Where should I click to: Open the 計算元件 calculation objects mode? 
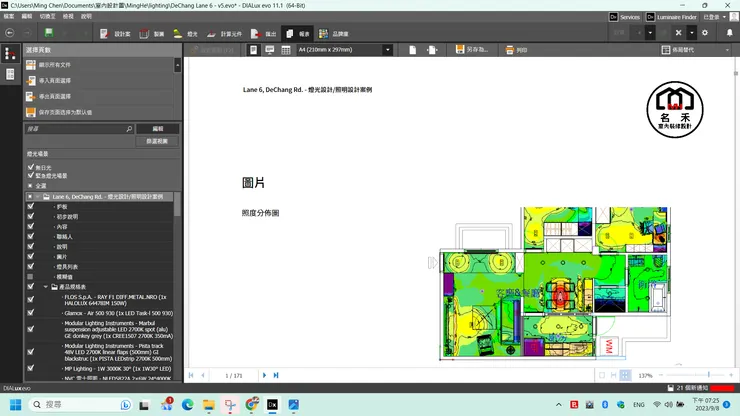click(x=224, y=33)
